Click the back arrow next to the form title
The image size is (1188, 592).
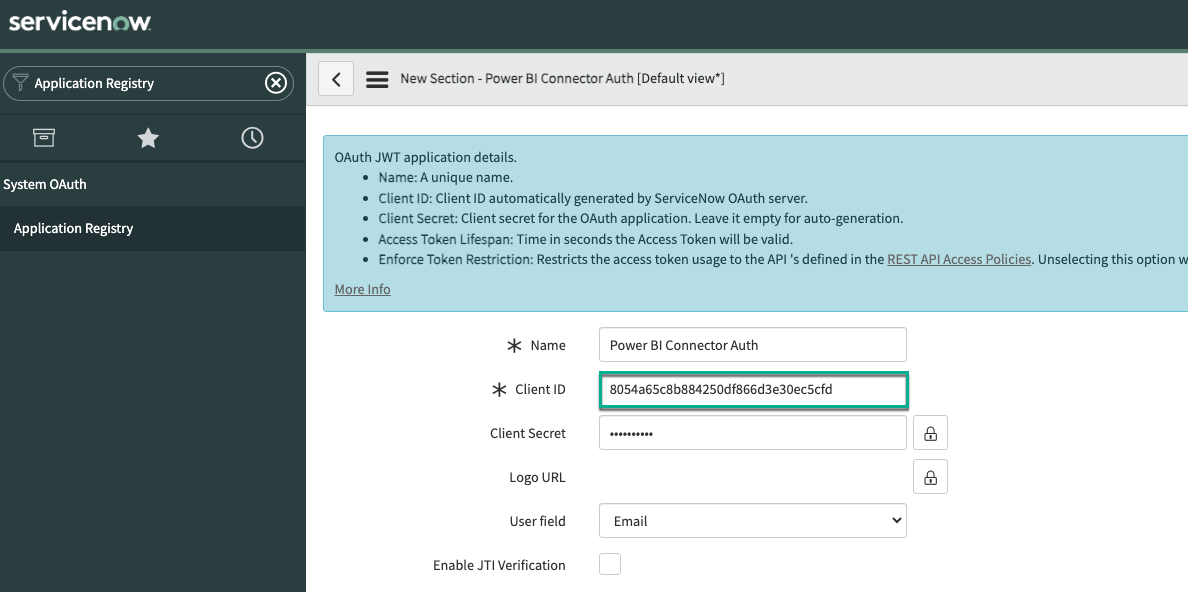(336, 78)
